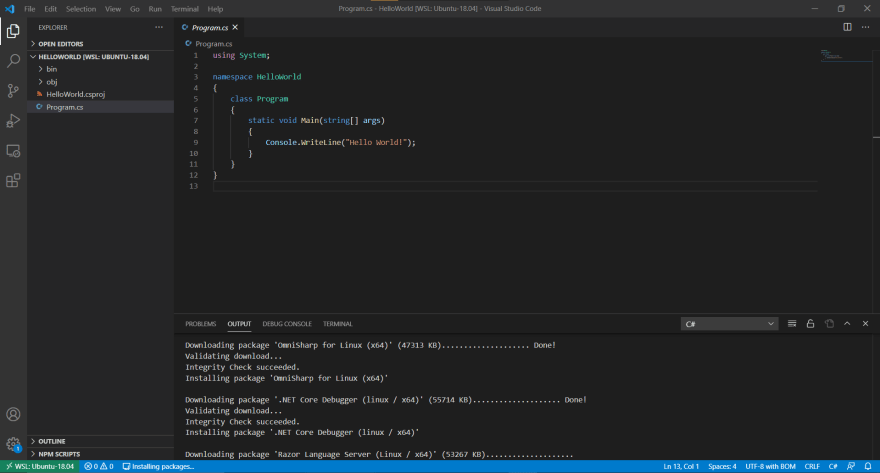880x473 pixels.
Task: Click 'Integrity Check succeeded.' under OmniSharp download
Action: coord(242,367)
